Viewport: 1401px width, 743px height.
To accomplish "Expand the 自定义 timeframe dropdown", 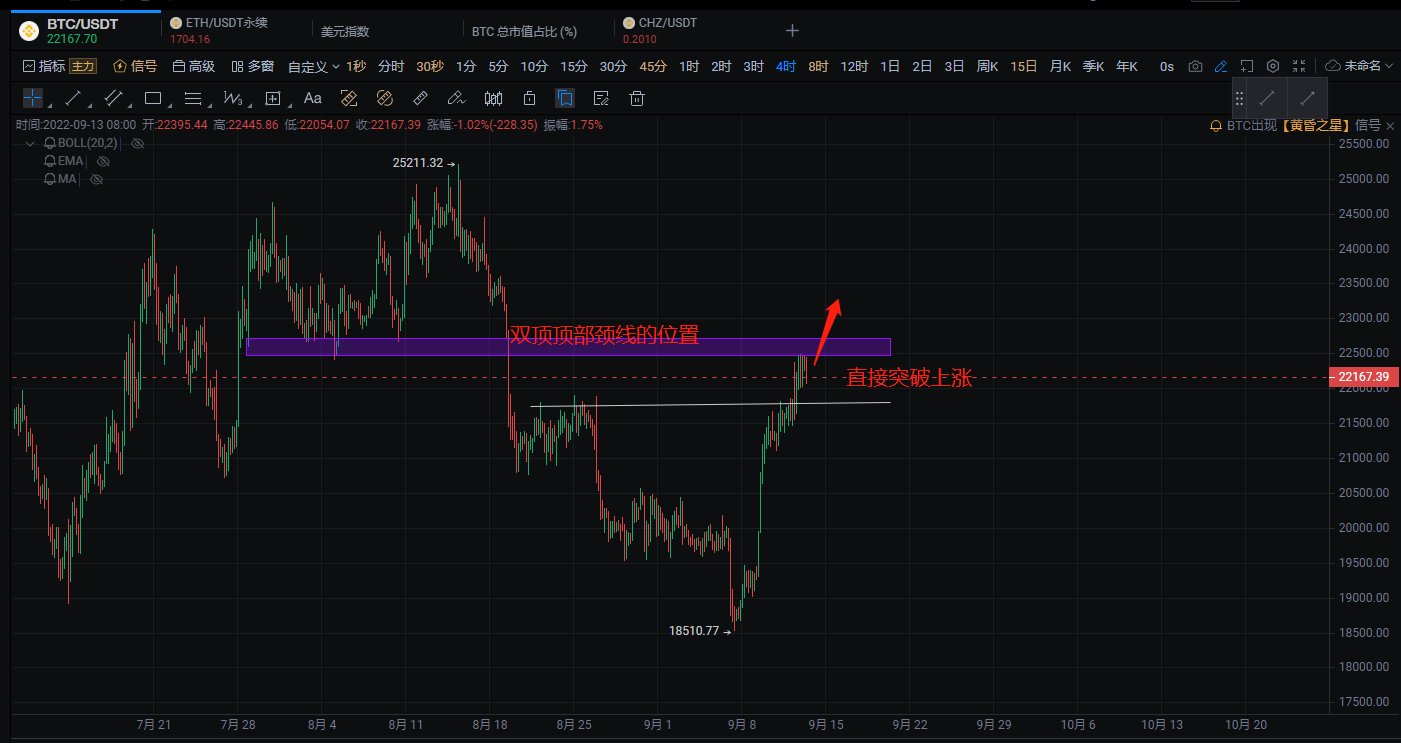I will [313, 67].
